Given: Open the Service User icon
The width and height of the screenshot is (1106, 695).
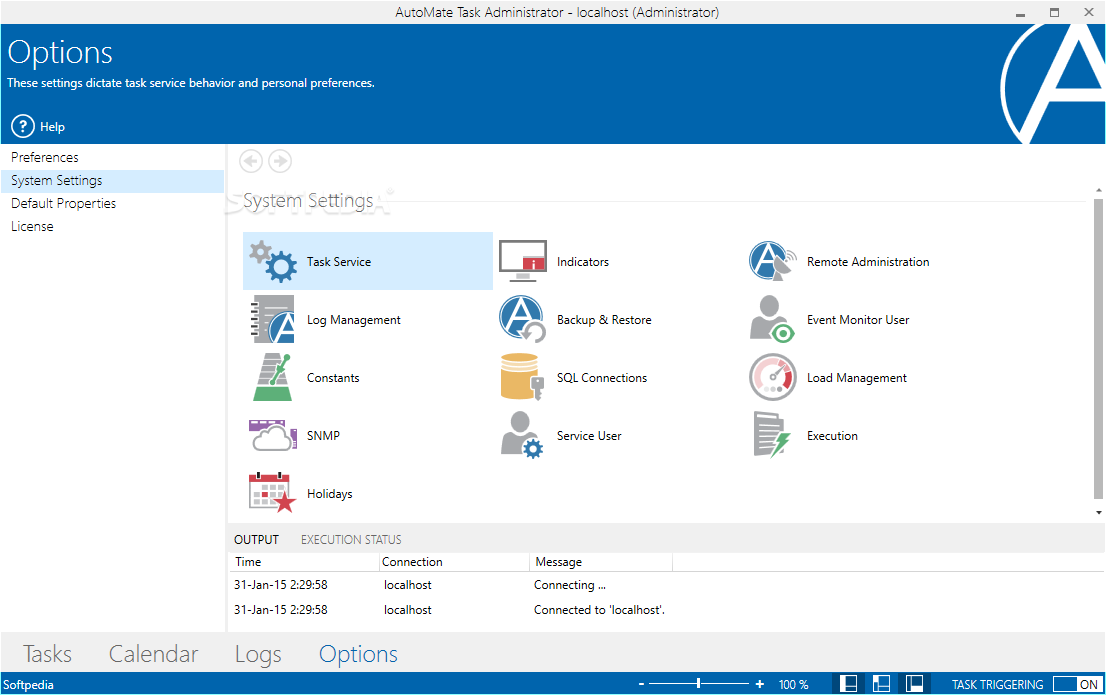Looking at the screenshot, I should click(522, 435).
